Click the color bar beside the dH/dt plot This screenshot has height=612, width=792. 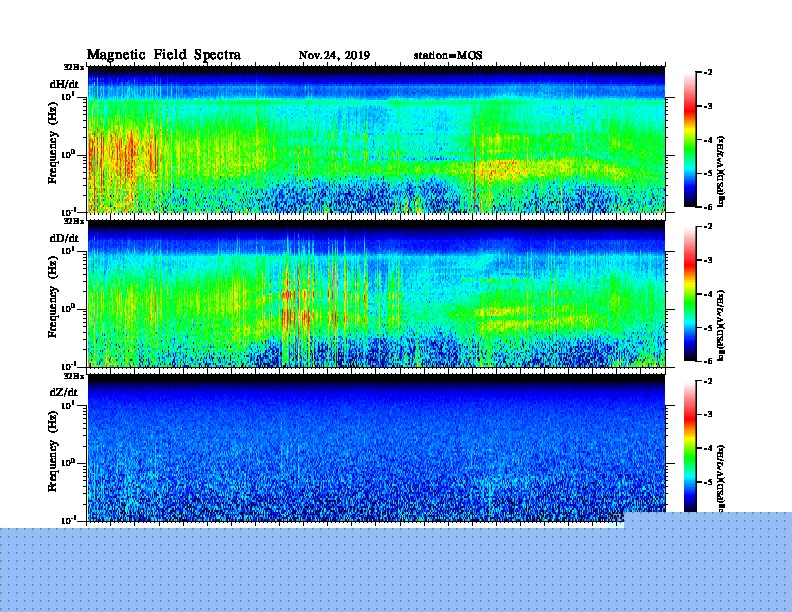689,140
